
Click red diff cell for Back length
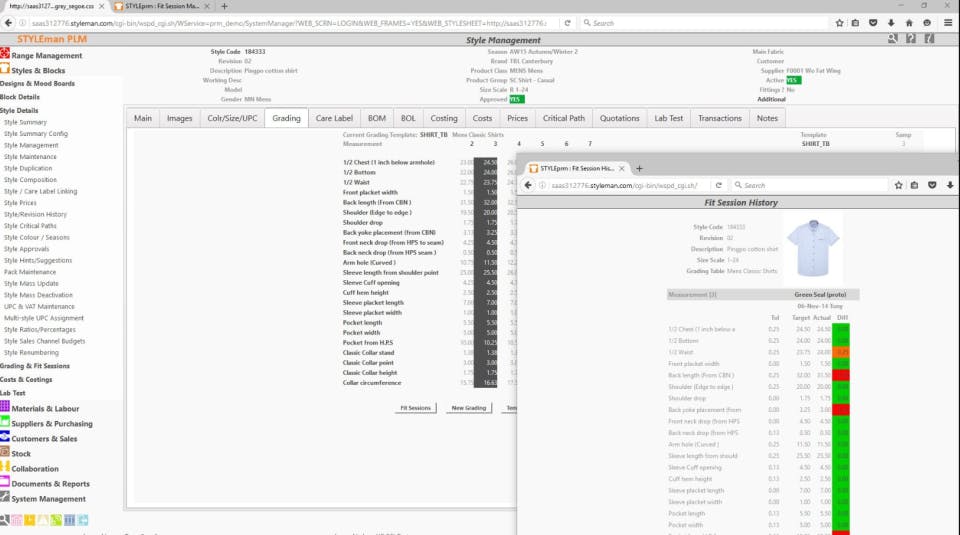tap(841, 375)
